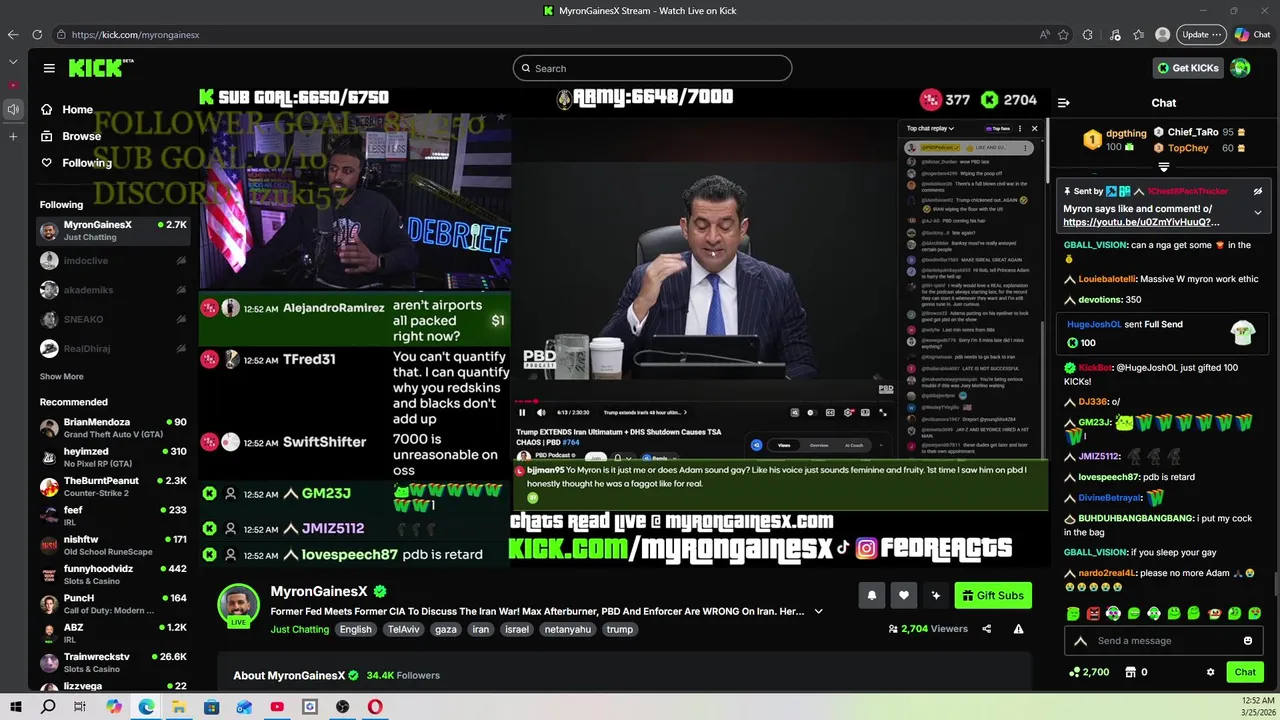Reload the page with the refresh icon
Screen dimensions: 1280x720
tap(37, 34)
